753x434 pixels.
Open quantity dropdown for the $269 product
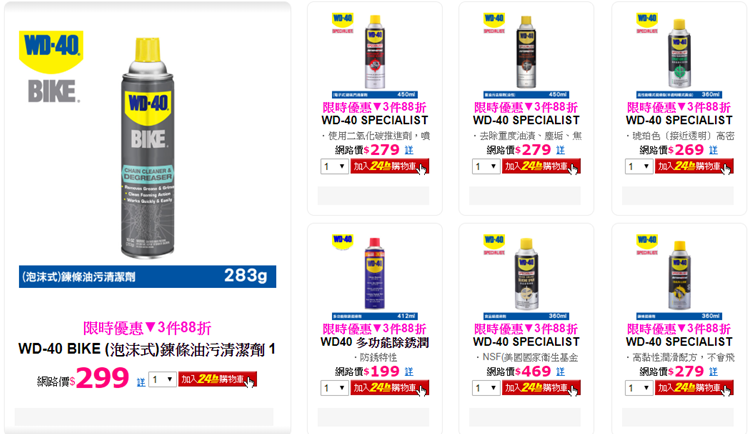click(639, 167)
